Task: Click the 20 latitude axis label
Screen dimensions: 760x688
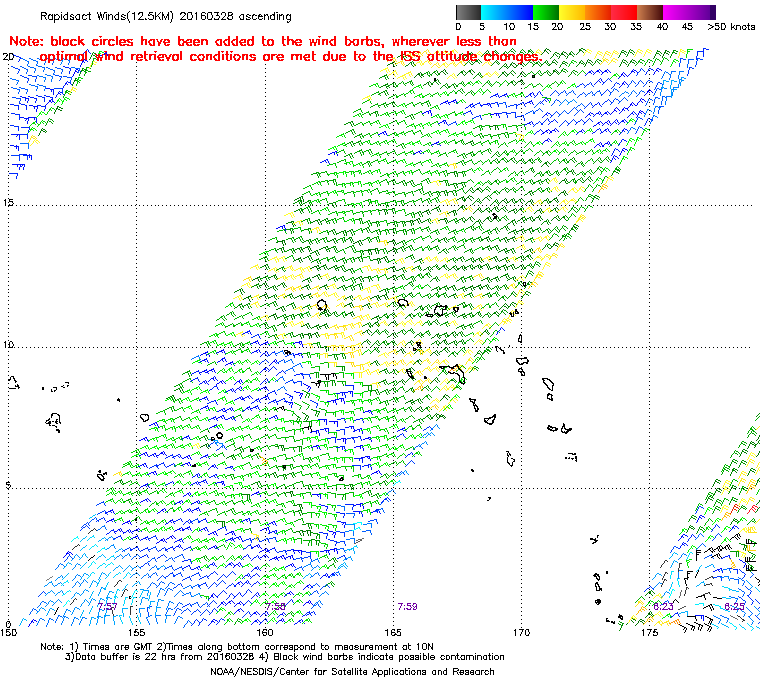Action: click(8, 57)
